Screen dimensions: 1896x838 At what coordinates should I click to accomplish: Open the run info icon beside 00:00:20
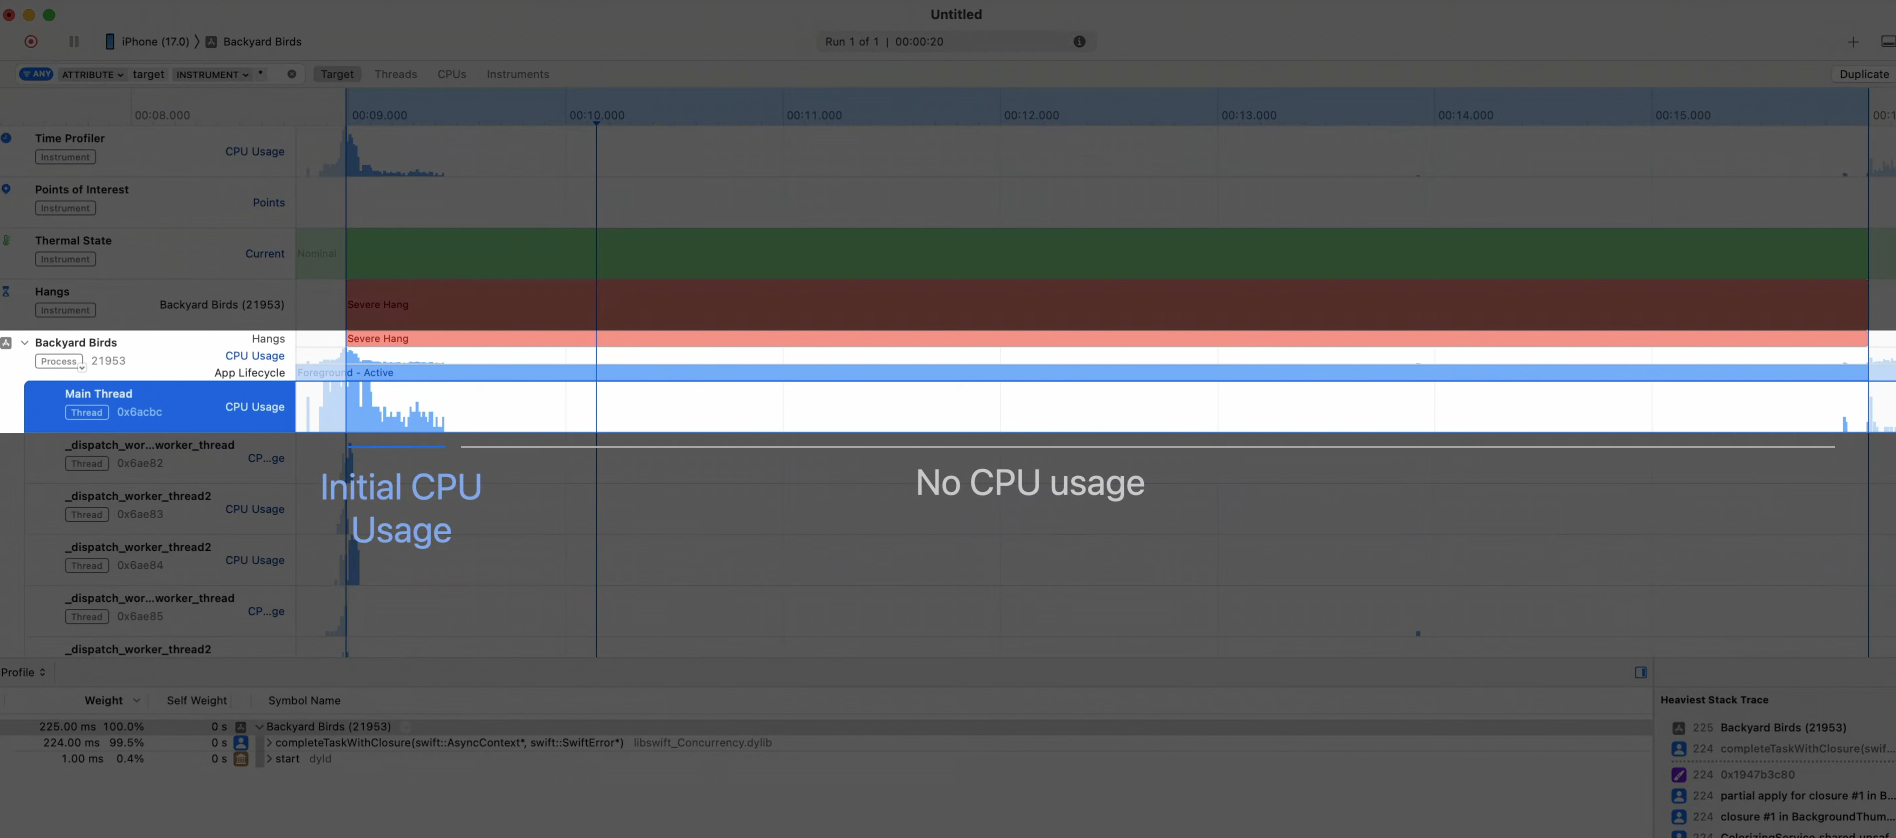(1079, 42)
